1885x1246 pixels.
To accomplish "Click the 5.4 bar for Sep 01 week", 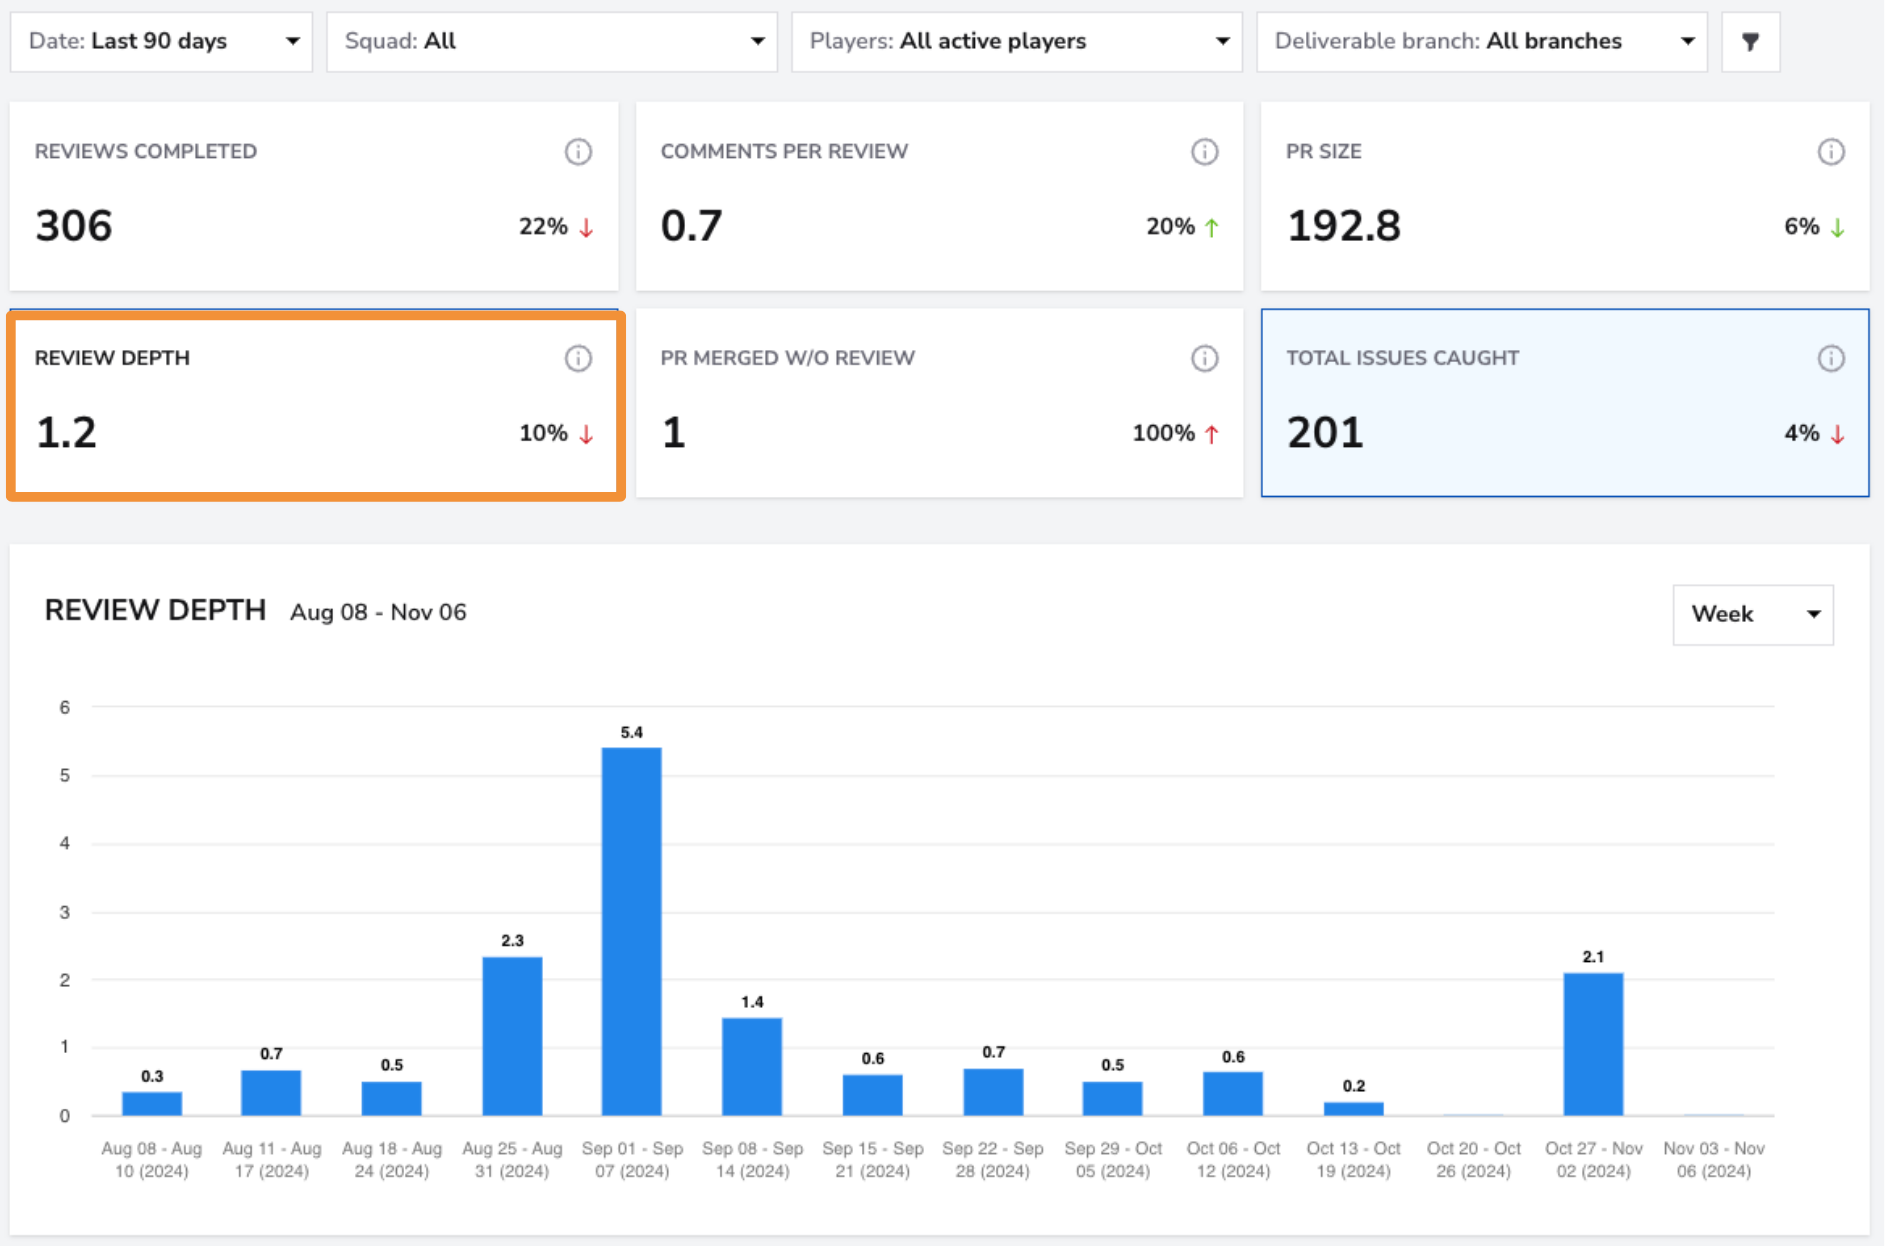I will click(631, 931).
